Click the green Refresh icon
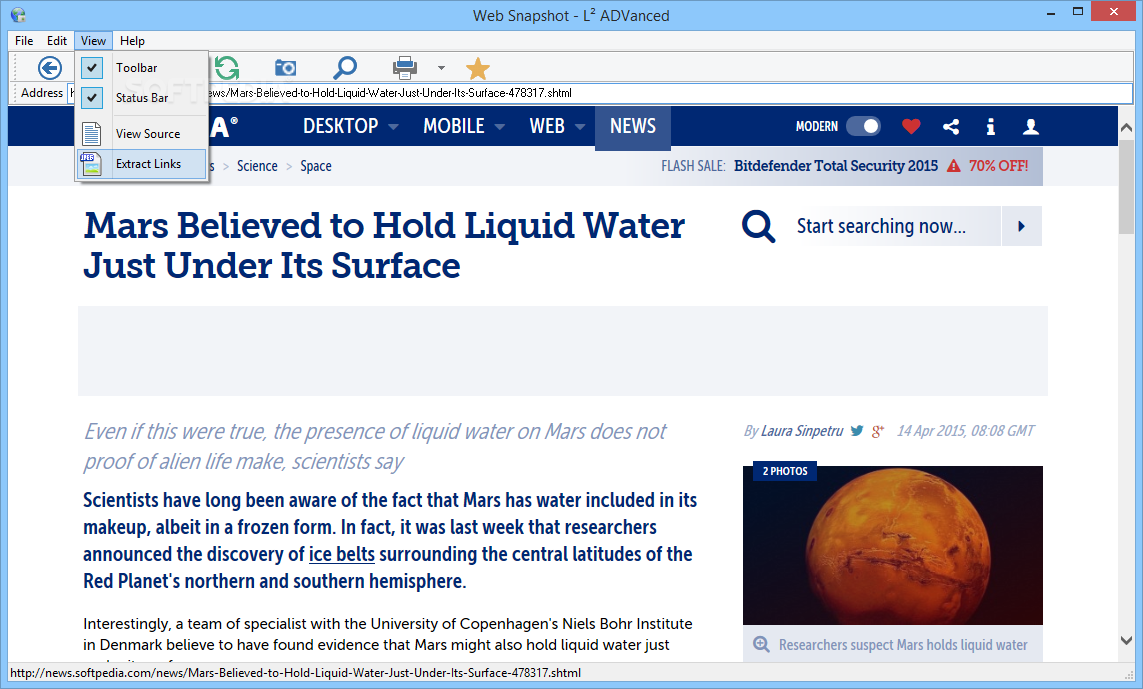 pyautogui.click(x=227, y=69)
